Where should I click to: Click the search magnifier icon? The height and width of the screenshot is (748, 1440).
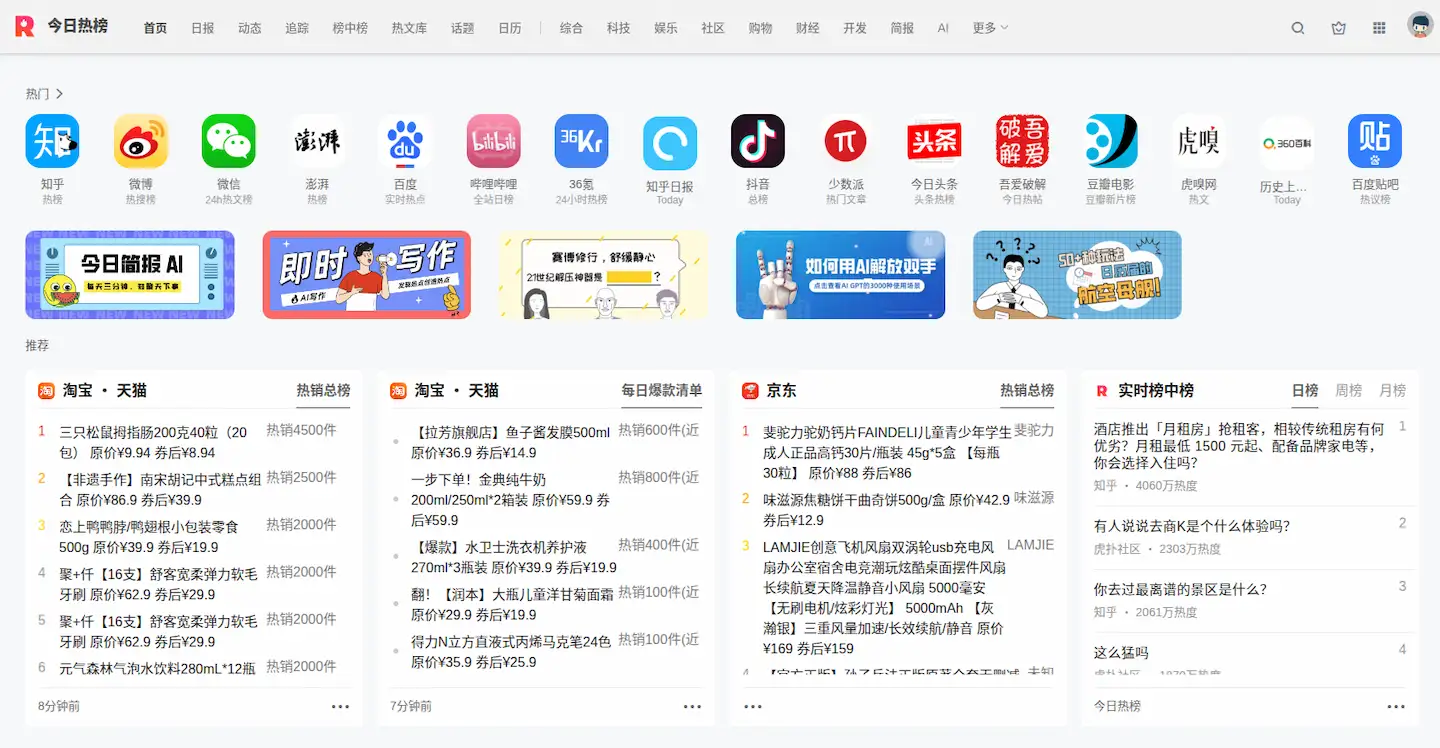pos(1298,28)
